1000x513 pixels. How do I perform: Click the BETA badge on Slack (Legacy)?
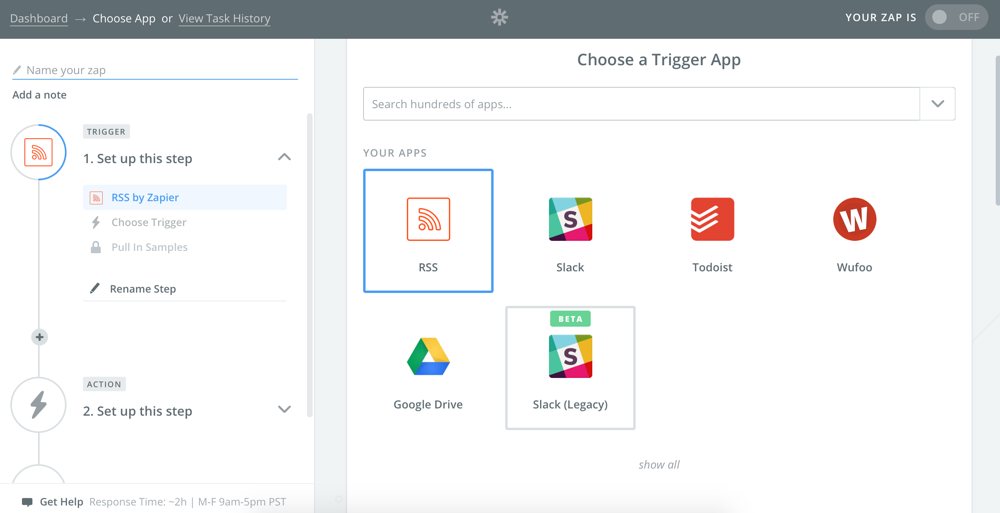point(570,318)
